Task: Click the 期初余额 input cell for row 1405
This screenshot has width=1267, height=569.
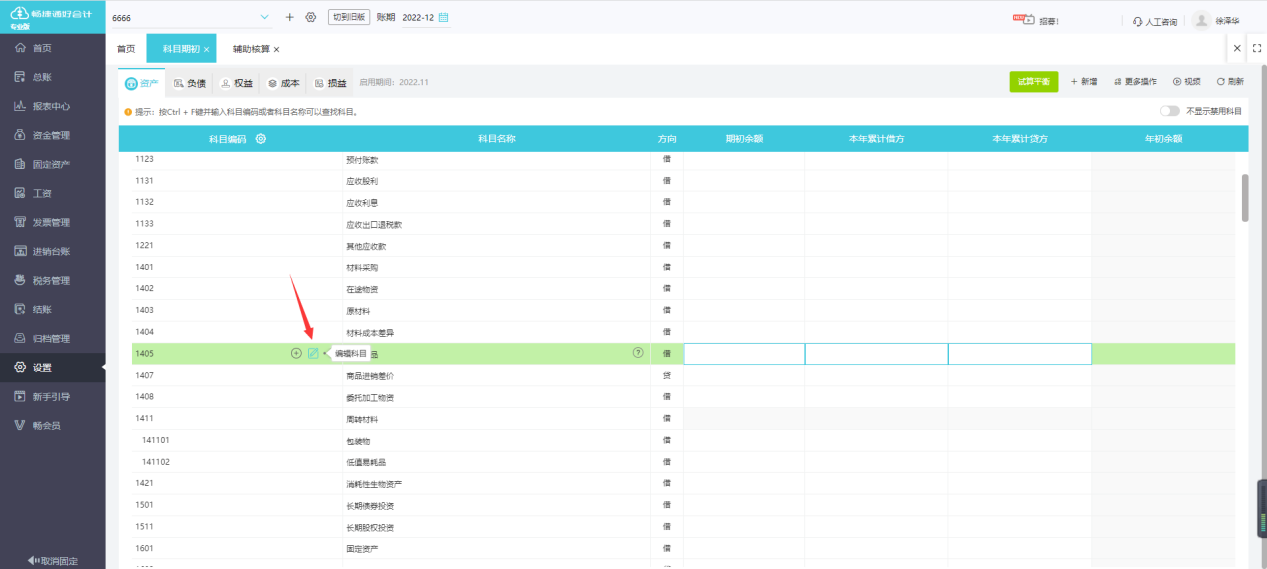Action: click(x=744, y=354)
